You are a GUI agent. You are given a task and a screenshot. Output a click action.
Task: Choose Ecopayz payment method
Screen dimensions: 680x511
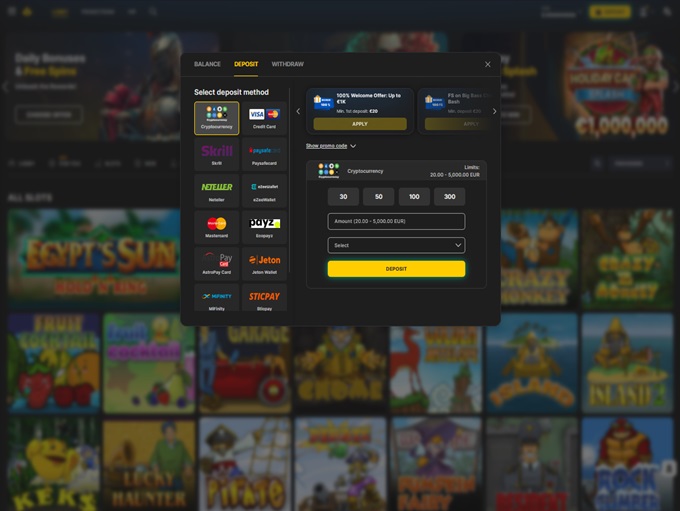(264, 227)
